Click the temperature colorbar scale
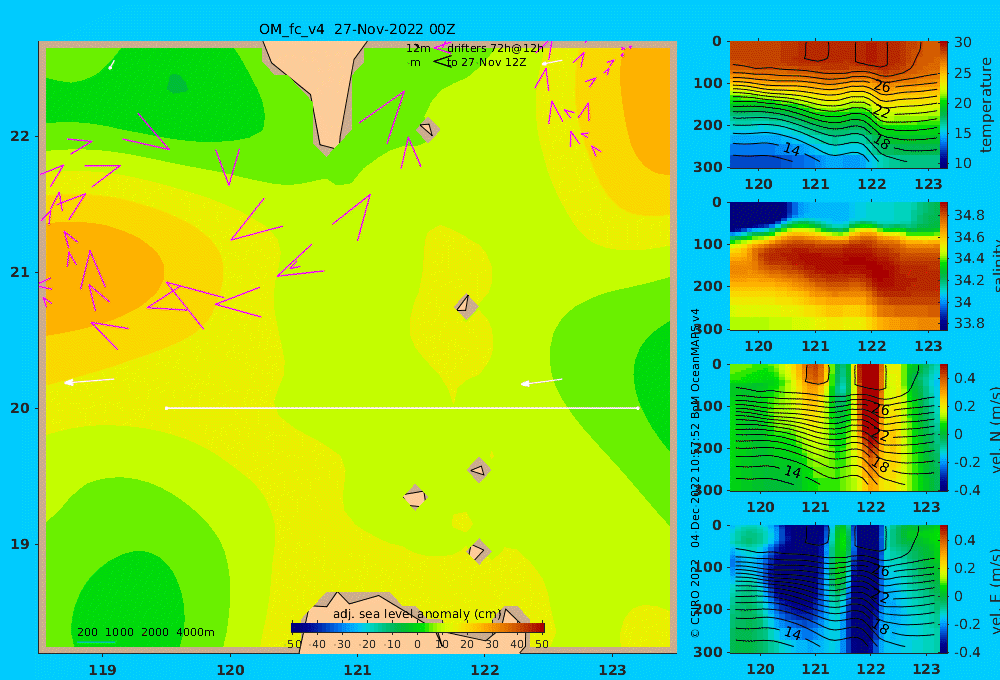The image size is (1000, 680). point(944,105)
